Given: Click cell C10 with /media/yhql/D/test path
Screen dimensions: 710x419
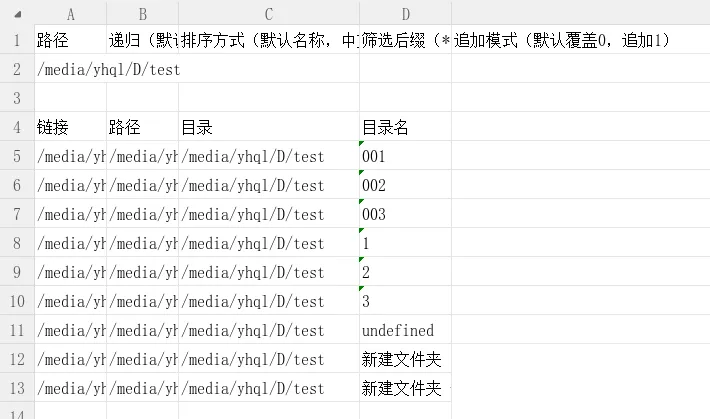Looking at the screenshot, I should point(269,301).
